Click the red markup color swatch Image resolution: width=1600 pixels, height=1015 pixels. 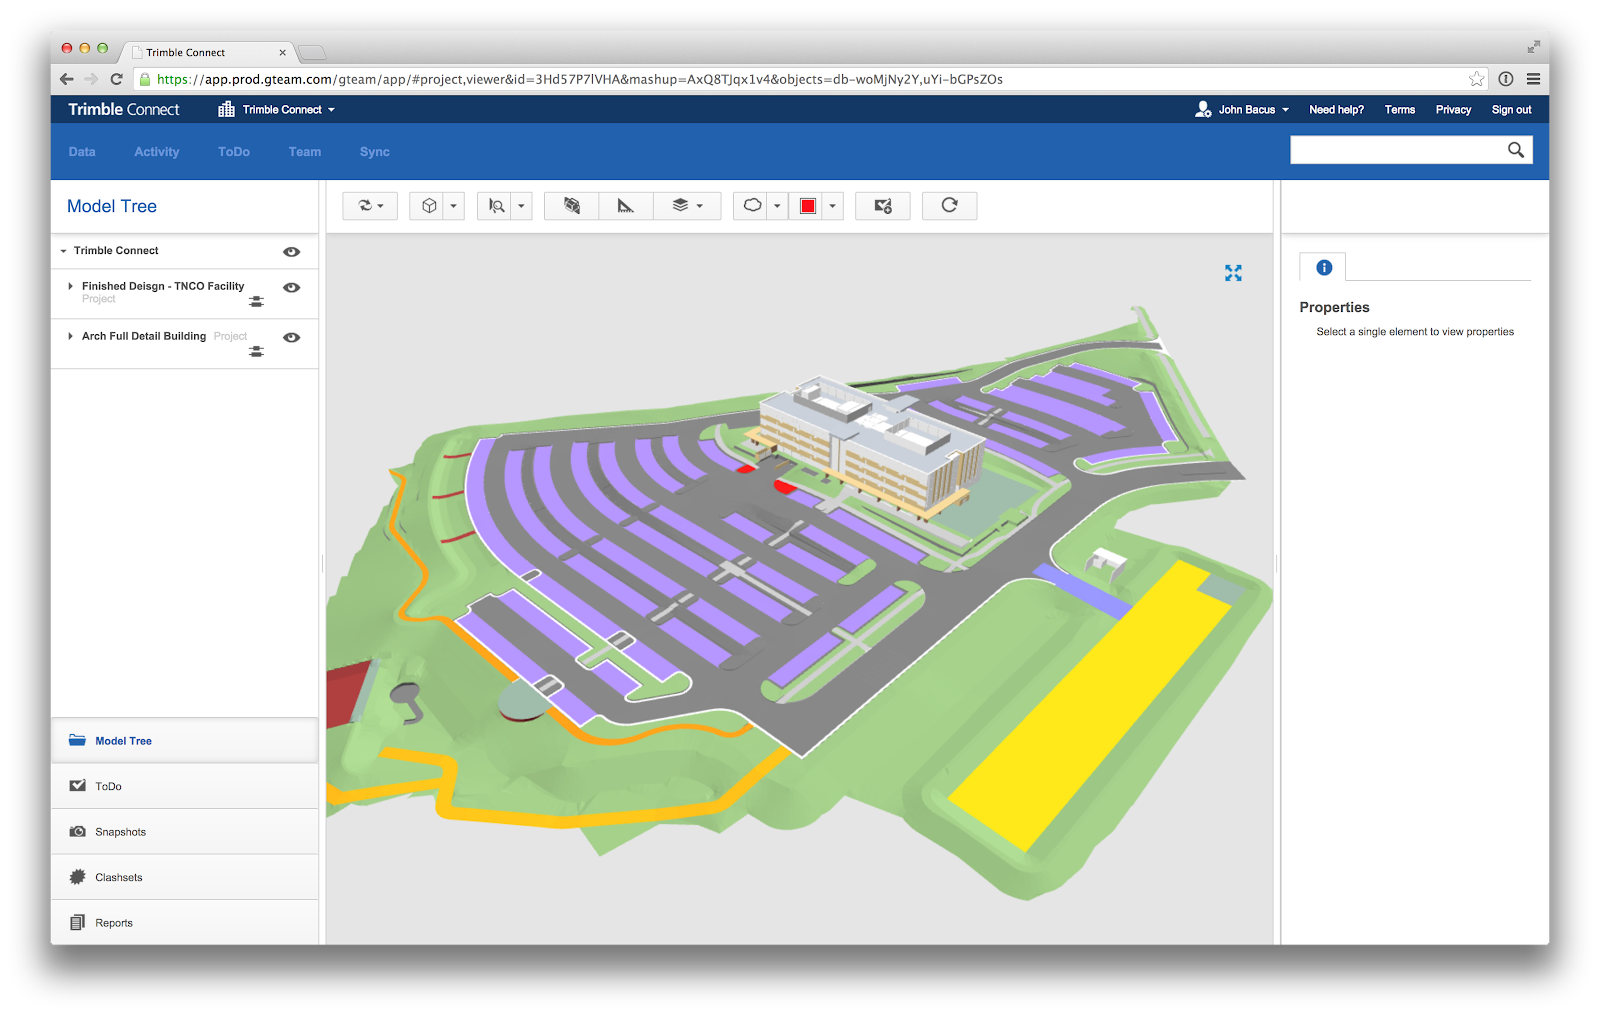click(808, 206)
